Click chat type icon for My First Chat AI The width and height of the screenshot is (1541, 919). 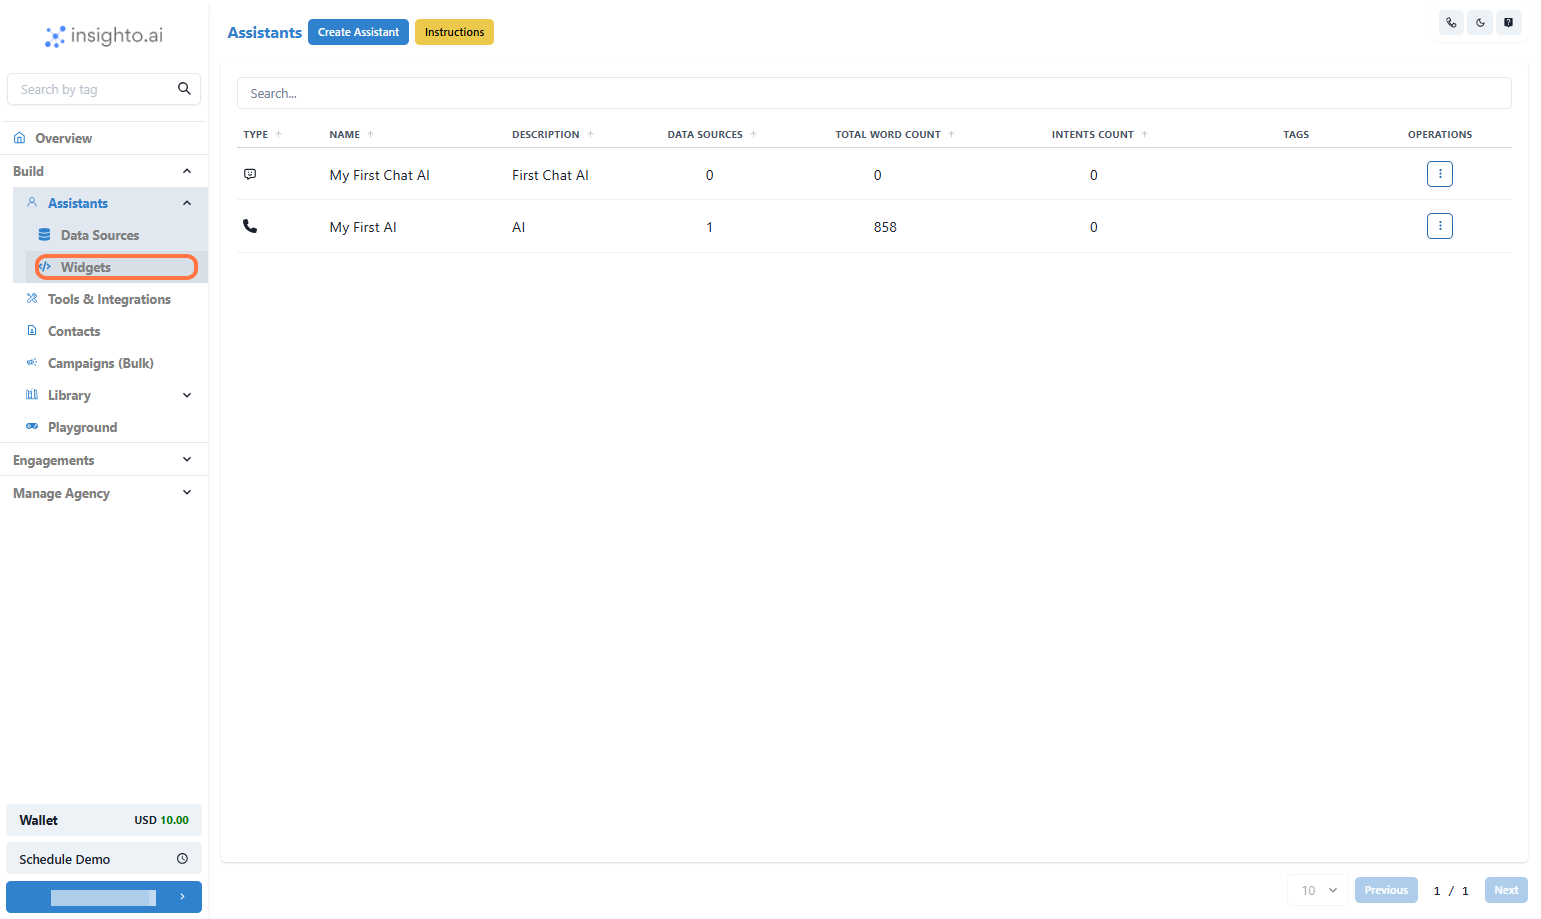pyautogui.click(x=250, y=174)
